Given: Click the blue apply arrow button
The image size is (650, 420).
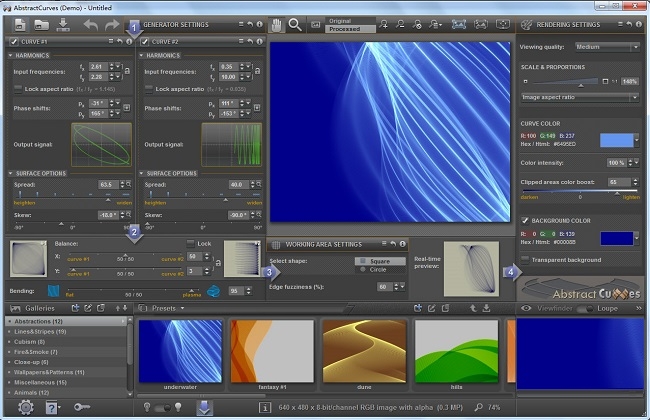Looking at the screenshot, I should [x=205, y=407].
